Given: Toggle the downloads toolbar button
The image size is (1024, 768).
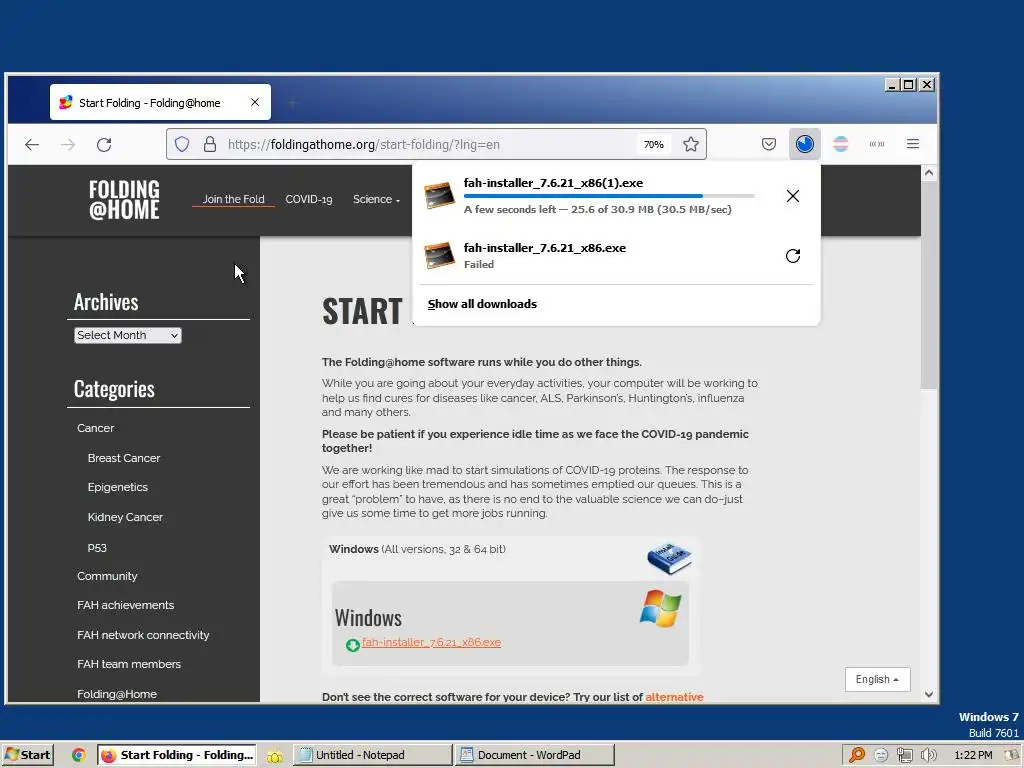Looking at the screenshot, I should pyautogui.click(x=805, y=144).
